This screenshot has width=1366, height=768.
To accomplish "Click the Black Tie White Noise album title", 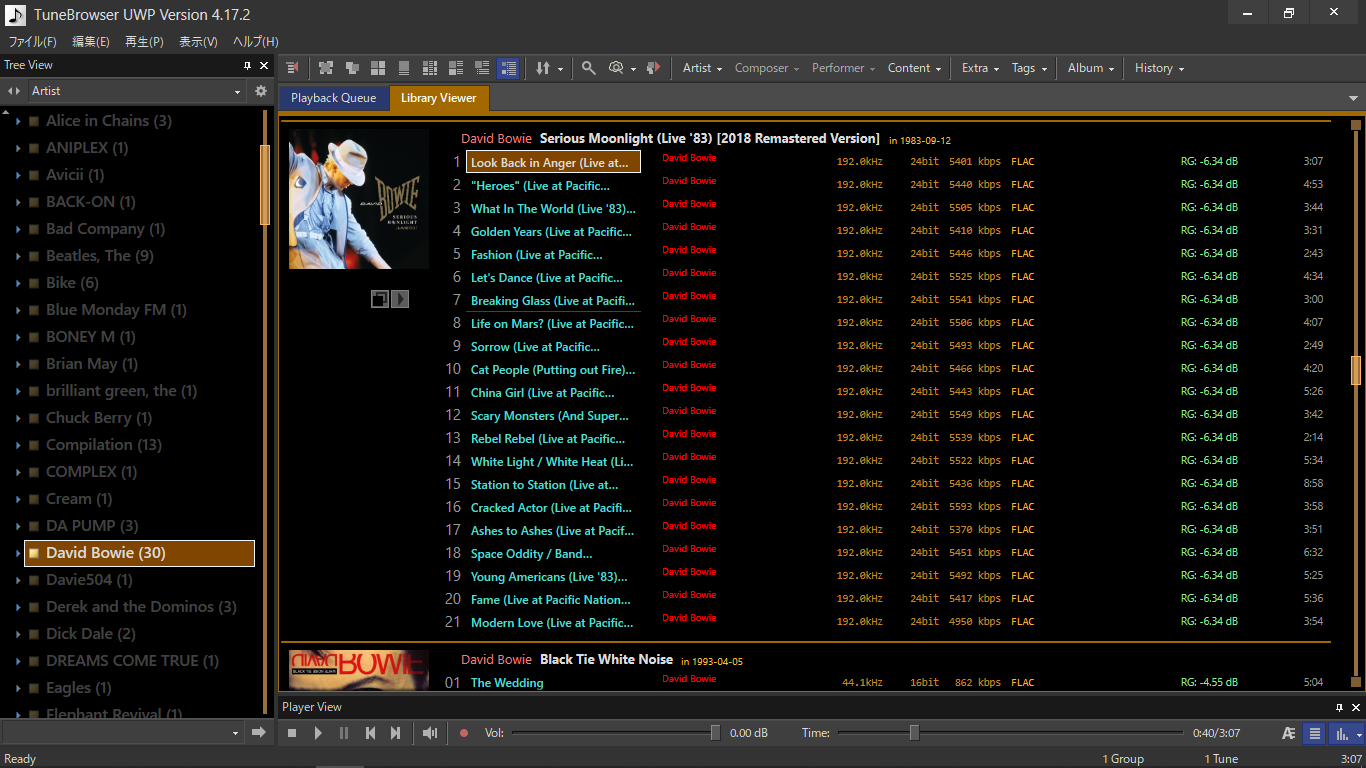I will 607,660.
